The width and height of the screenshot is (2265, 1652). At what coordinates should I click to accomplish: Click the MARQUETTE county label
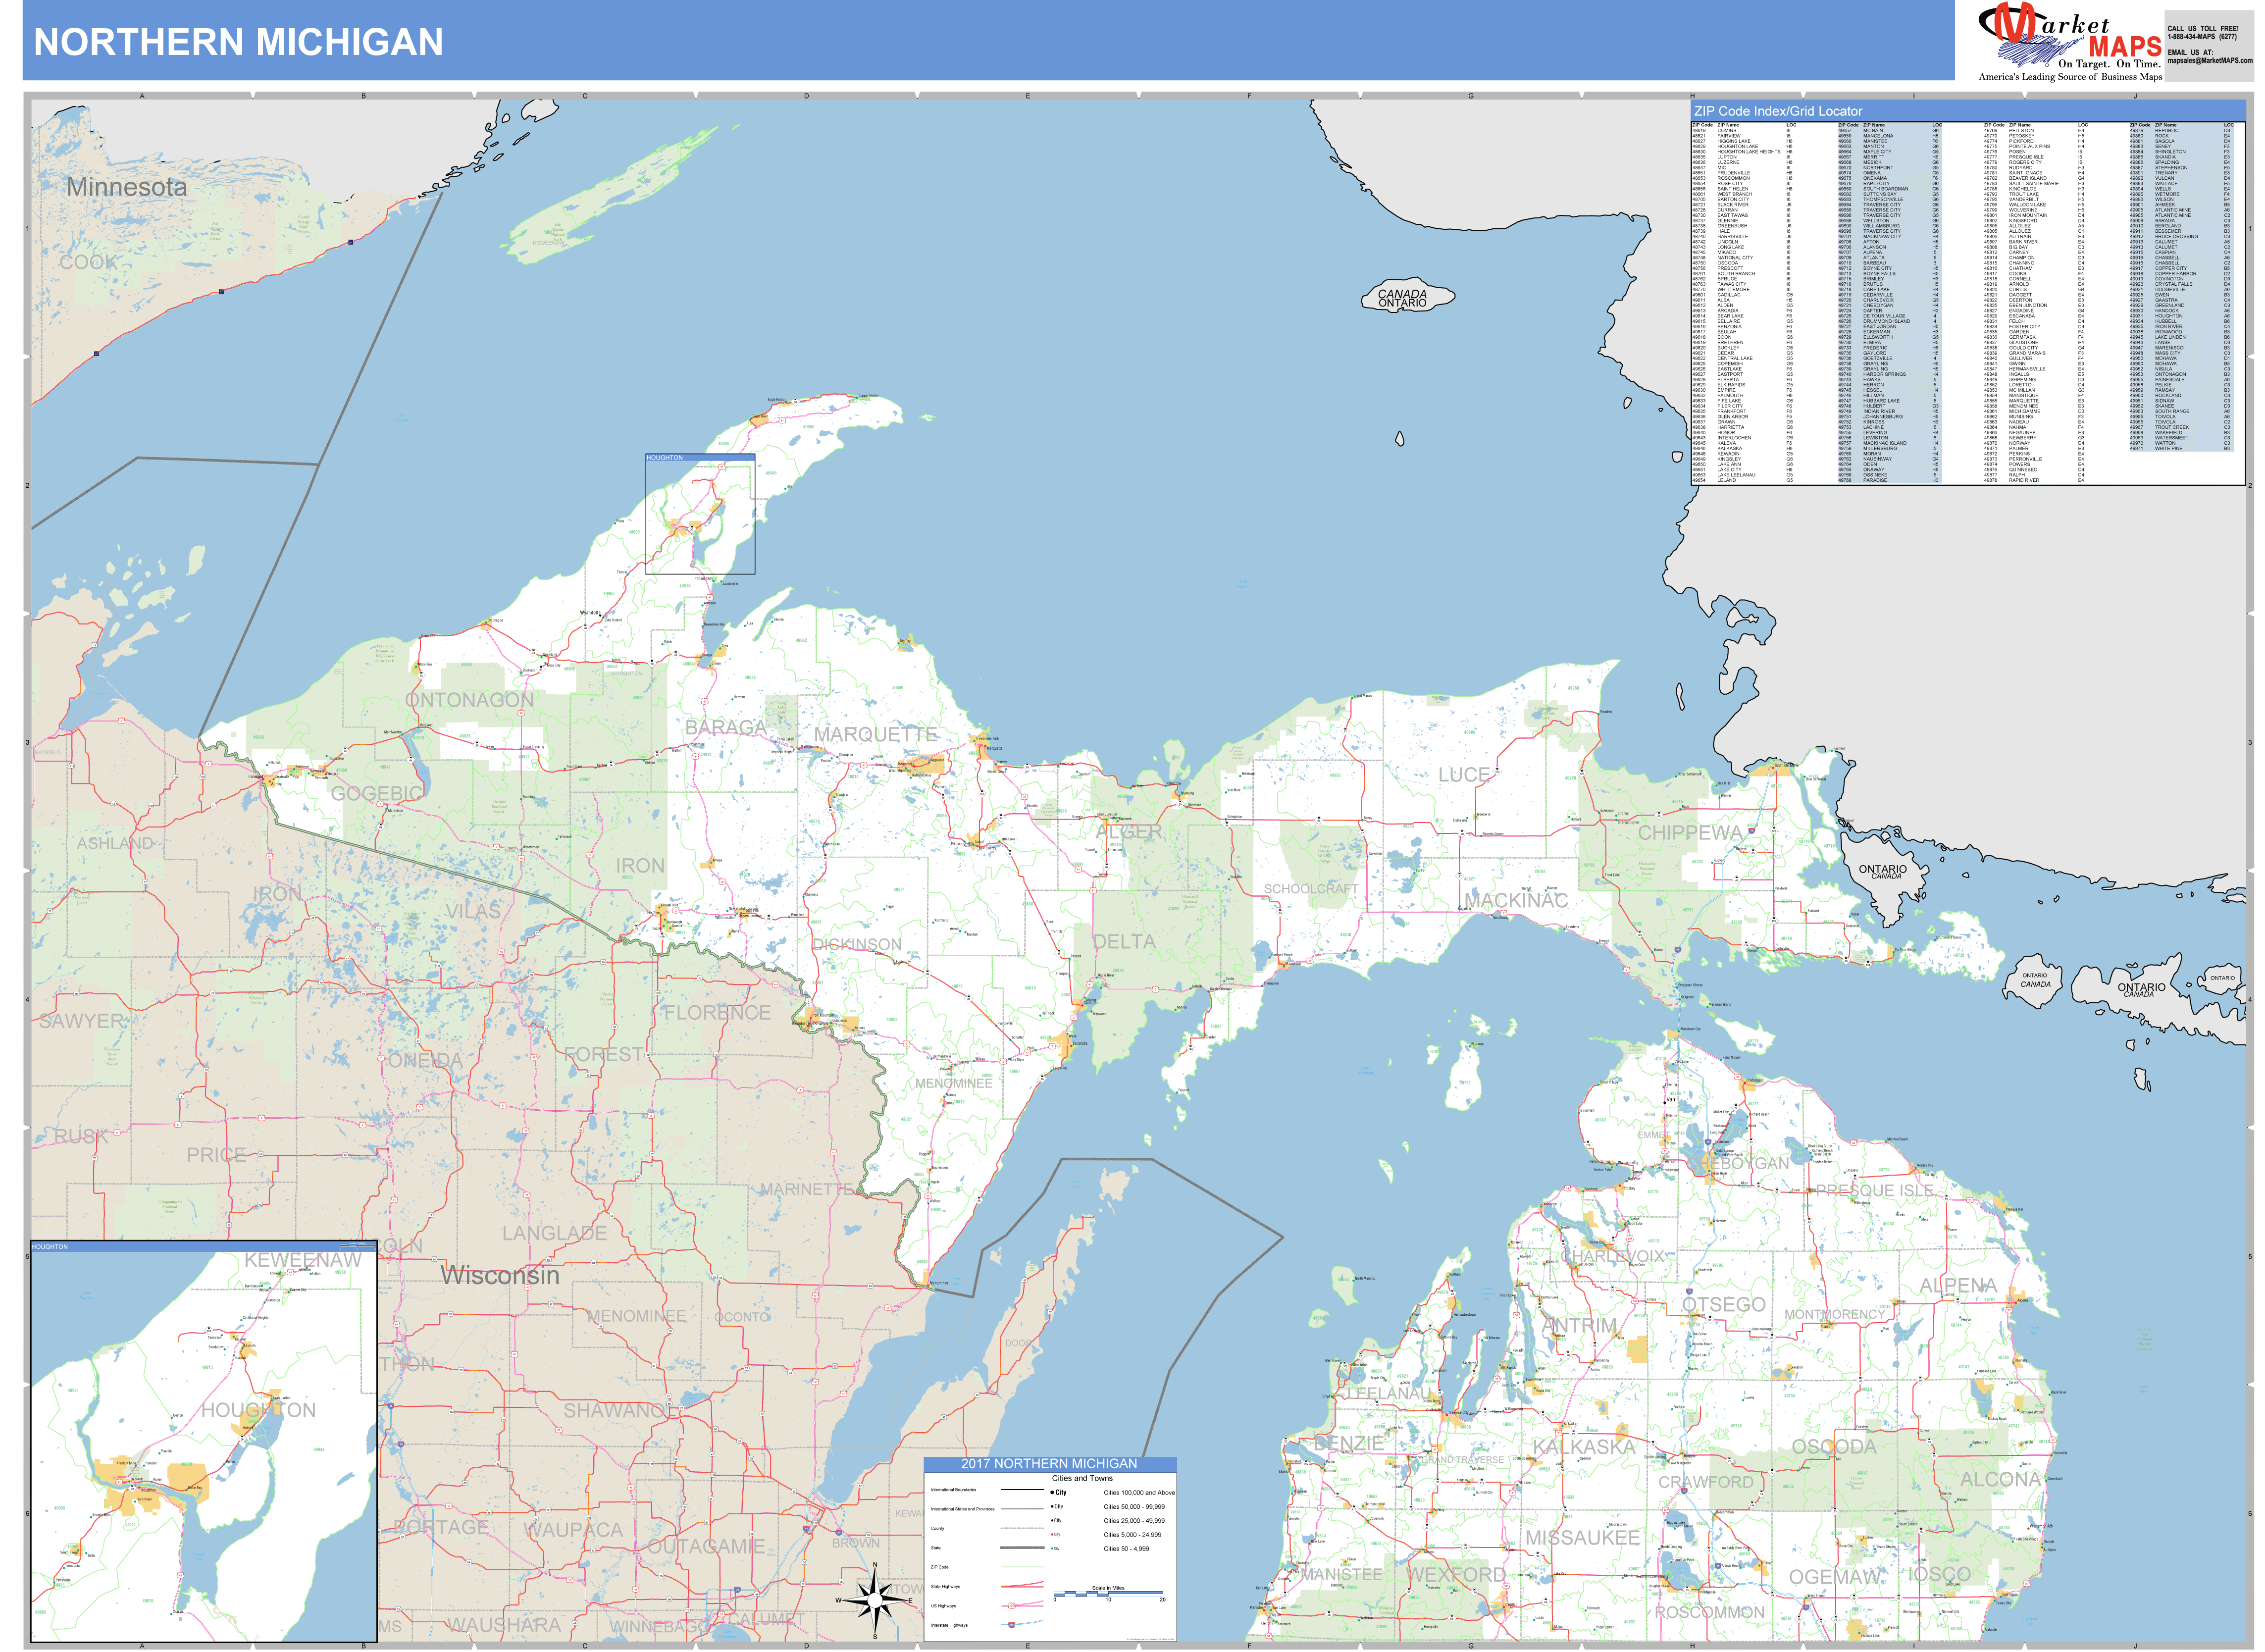tap(875, 735)
